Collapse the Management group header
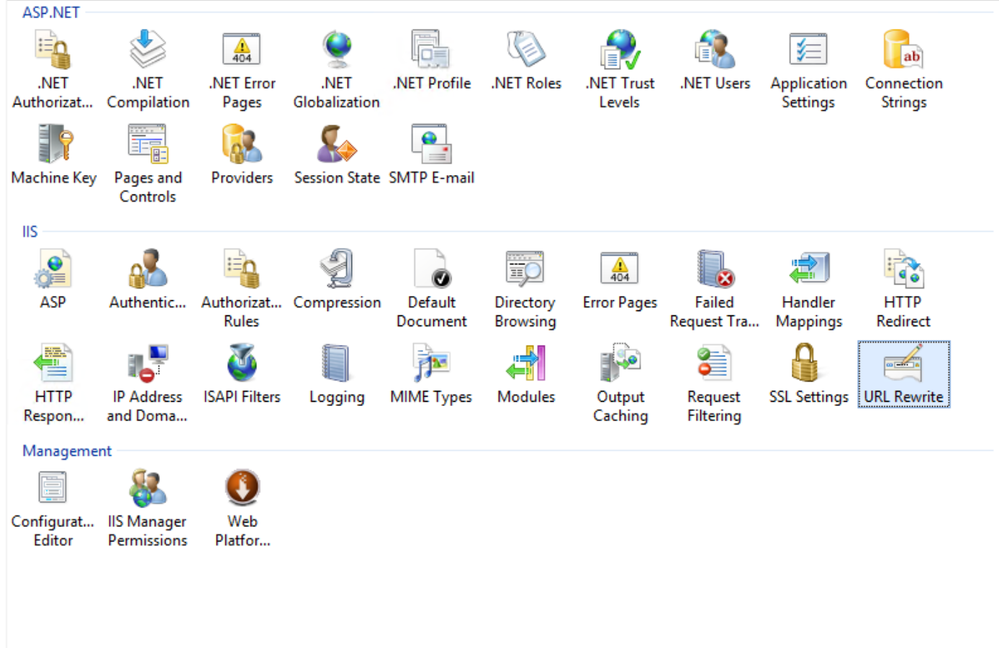Viewport: 999px width, 648px height. coord(67,450)
